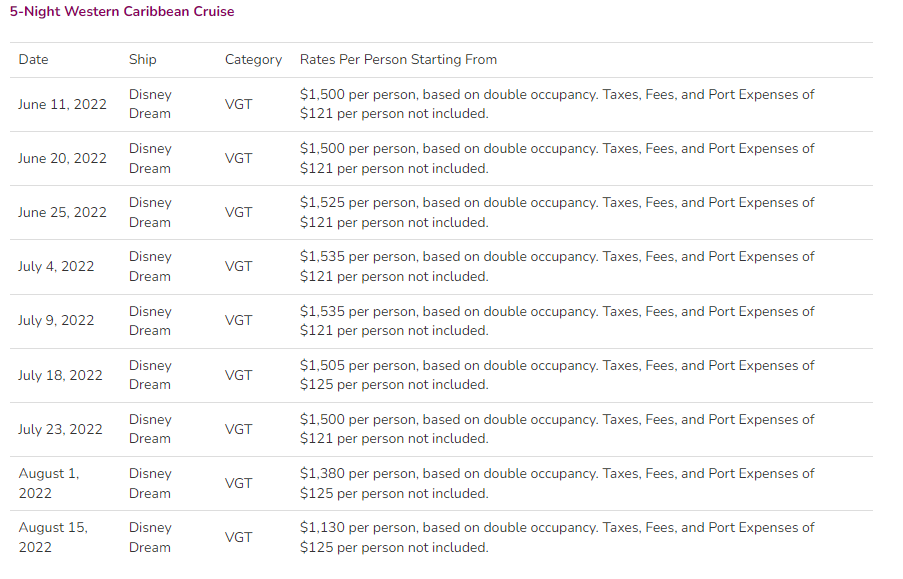Click the 5-Night Western Caribbean Cruise heading
Viewport: 903px width, 579px height.
122,12
